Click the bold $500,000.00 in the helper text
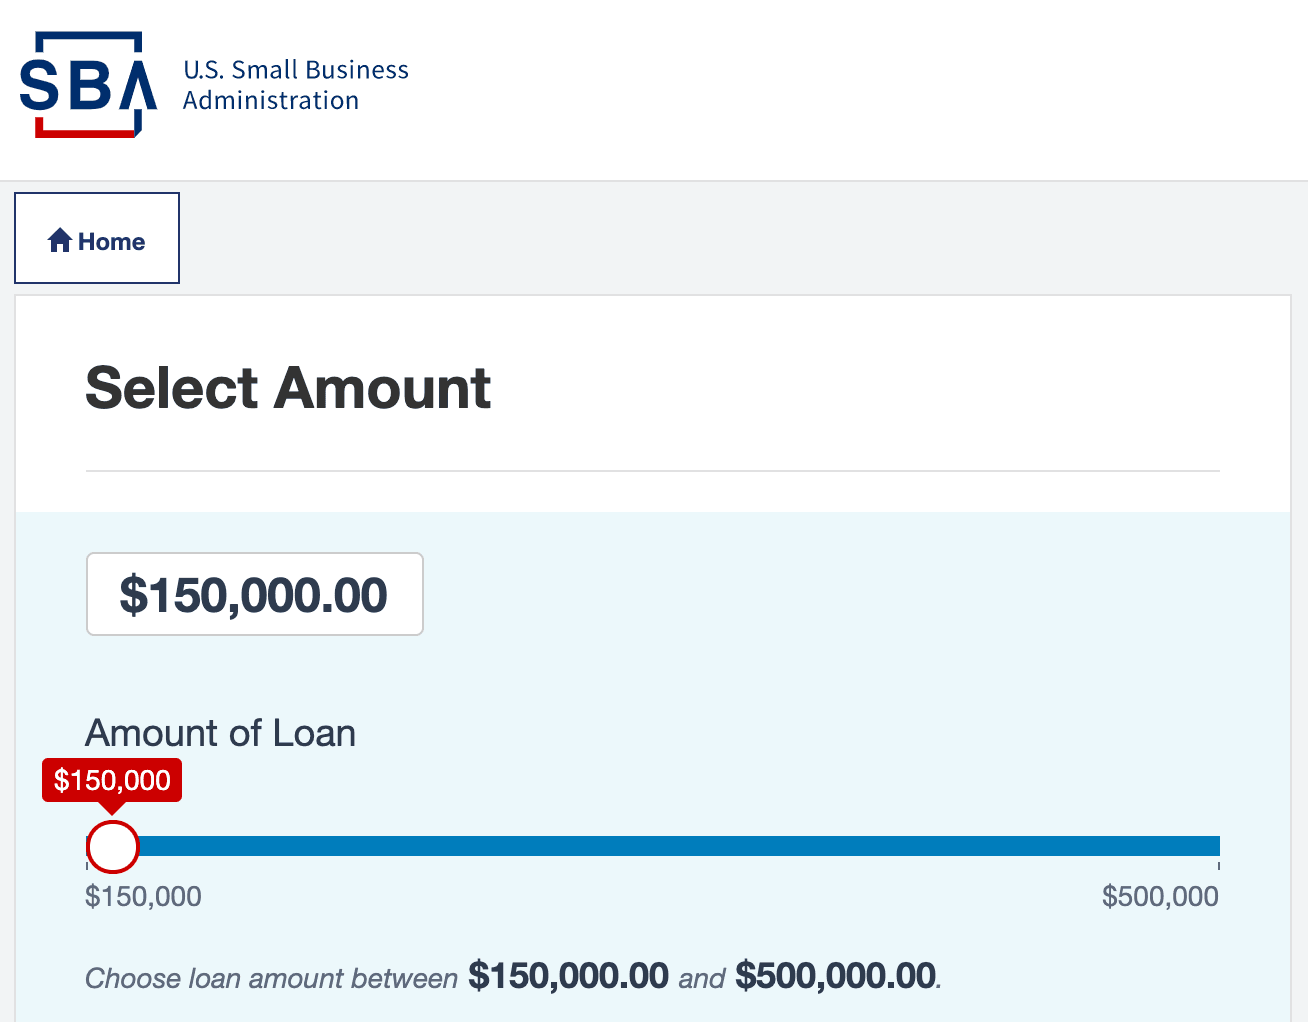The height and width of the screenshot is (1022, 1308). point(836,975)
